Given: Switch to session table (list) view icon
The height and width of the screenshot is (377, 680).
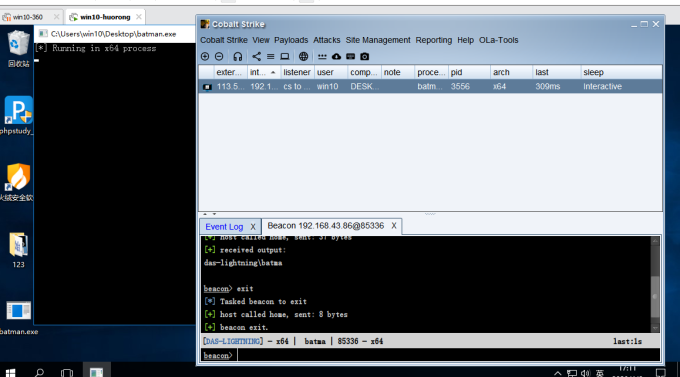Looking at the screenshot, I should (271, 56).
